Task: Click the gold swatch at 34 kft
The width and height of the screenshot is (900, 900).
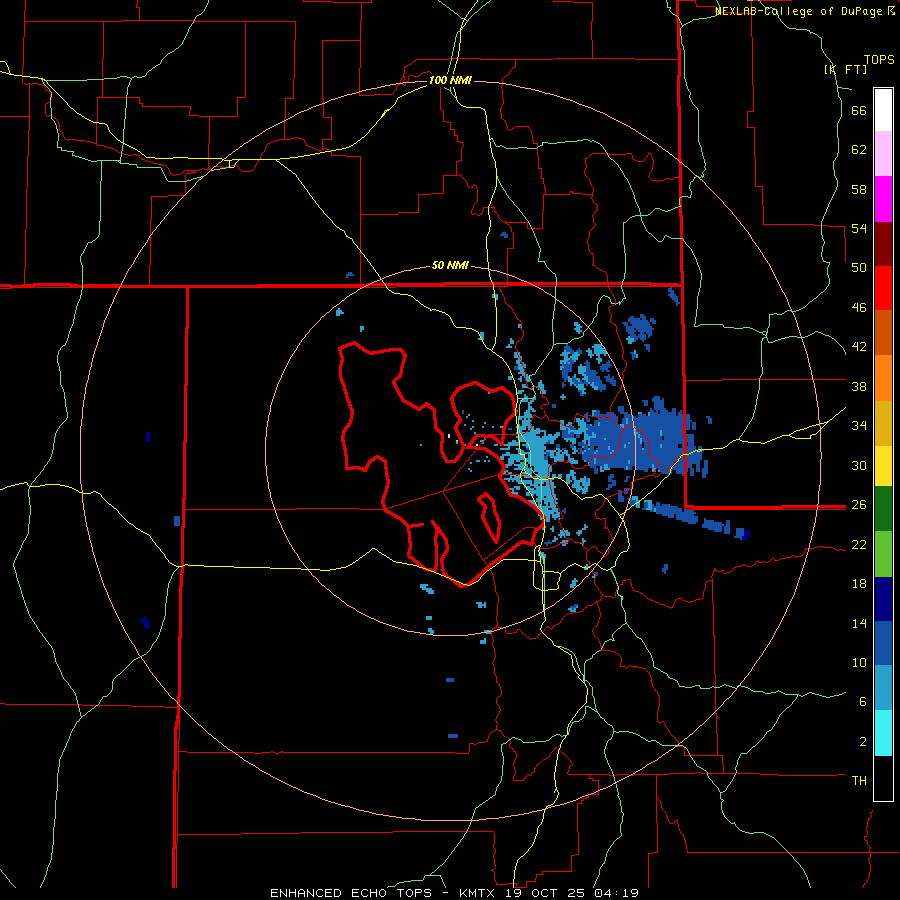Action: (x=883, y=423)
